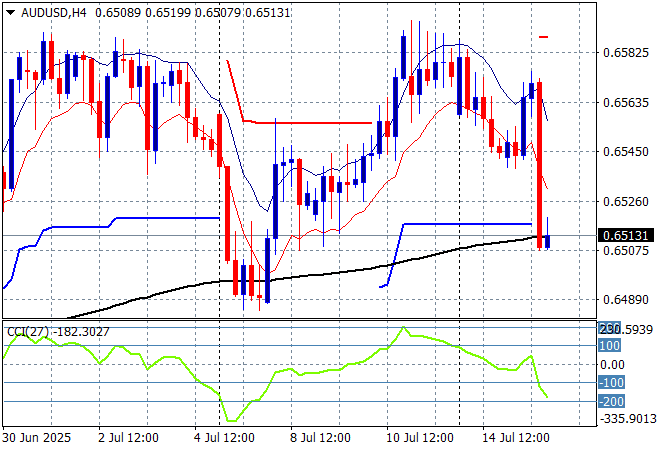Select the current price tag 0.65131
This screenshot has height=450, width=660.
point(626,235)
